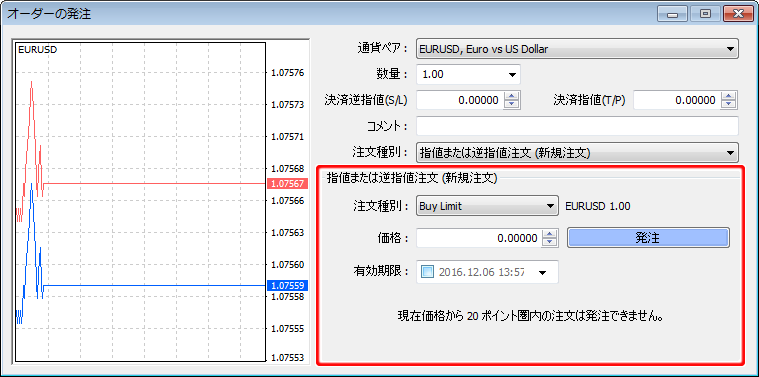Decrease 価格 with the down arrow
The width and height of the screenshot is (759, 377).
[549, 242]
